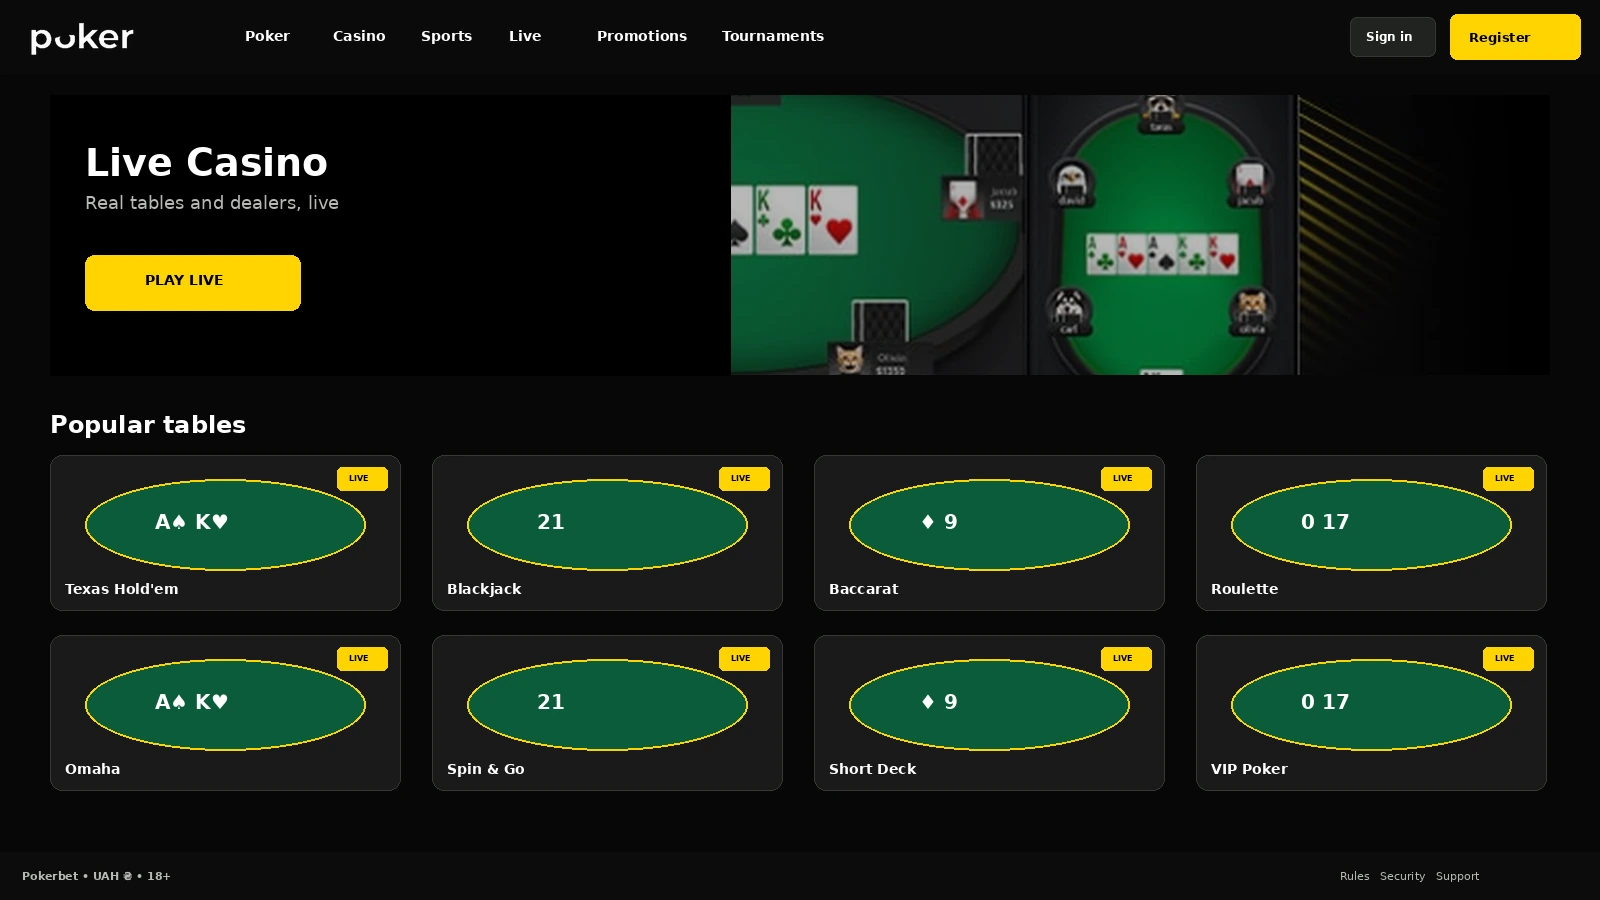Viewport: 1600px width, 900px height.
Task: Open the Support footer link
Action: coord(1457,876)
